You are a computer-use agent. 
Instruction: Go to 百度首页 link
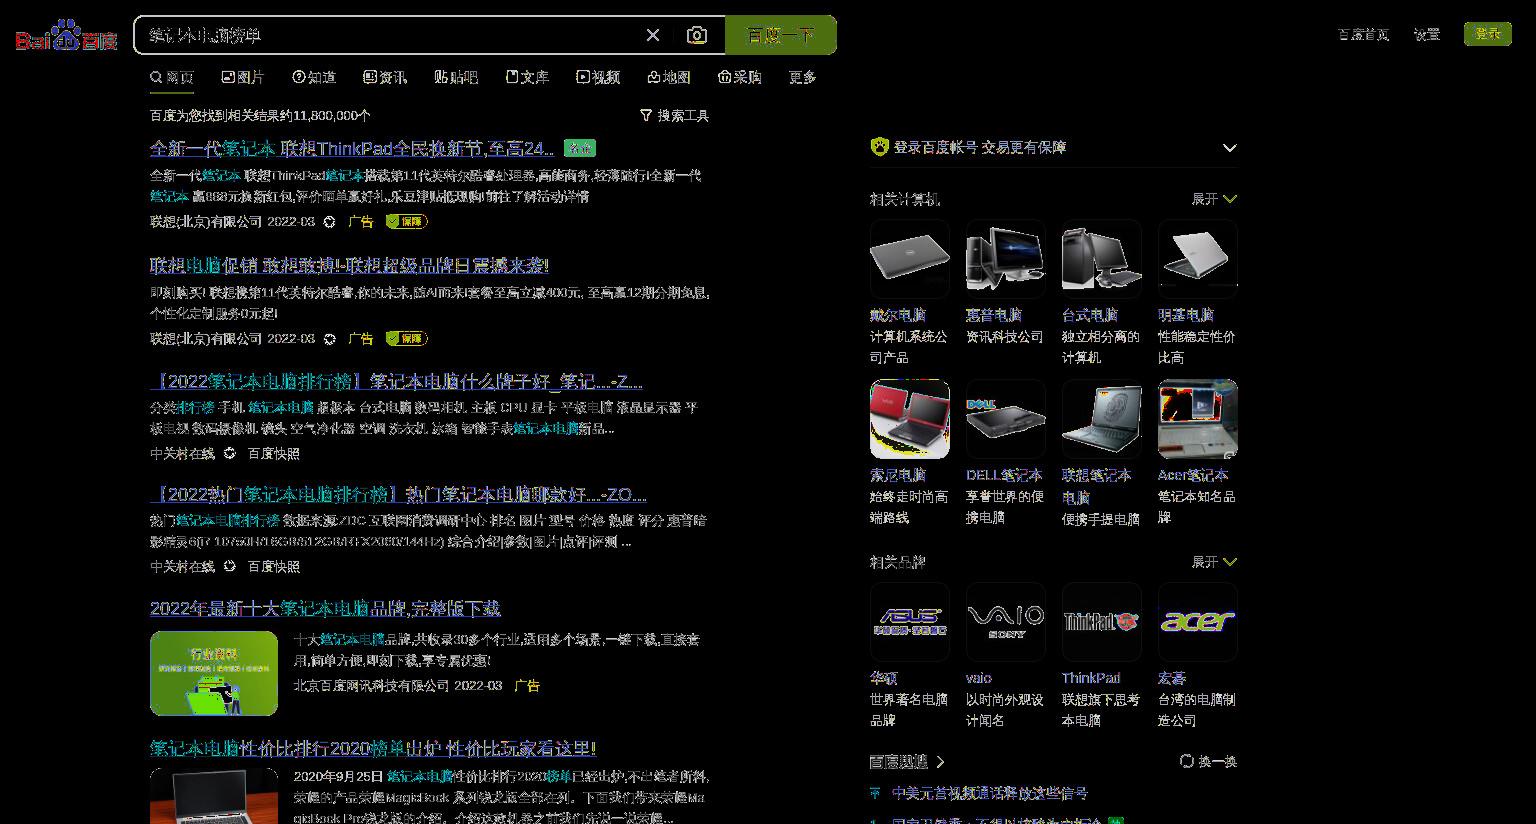pos(1364,34)
